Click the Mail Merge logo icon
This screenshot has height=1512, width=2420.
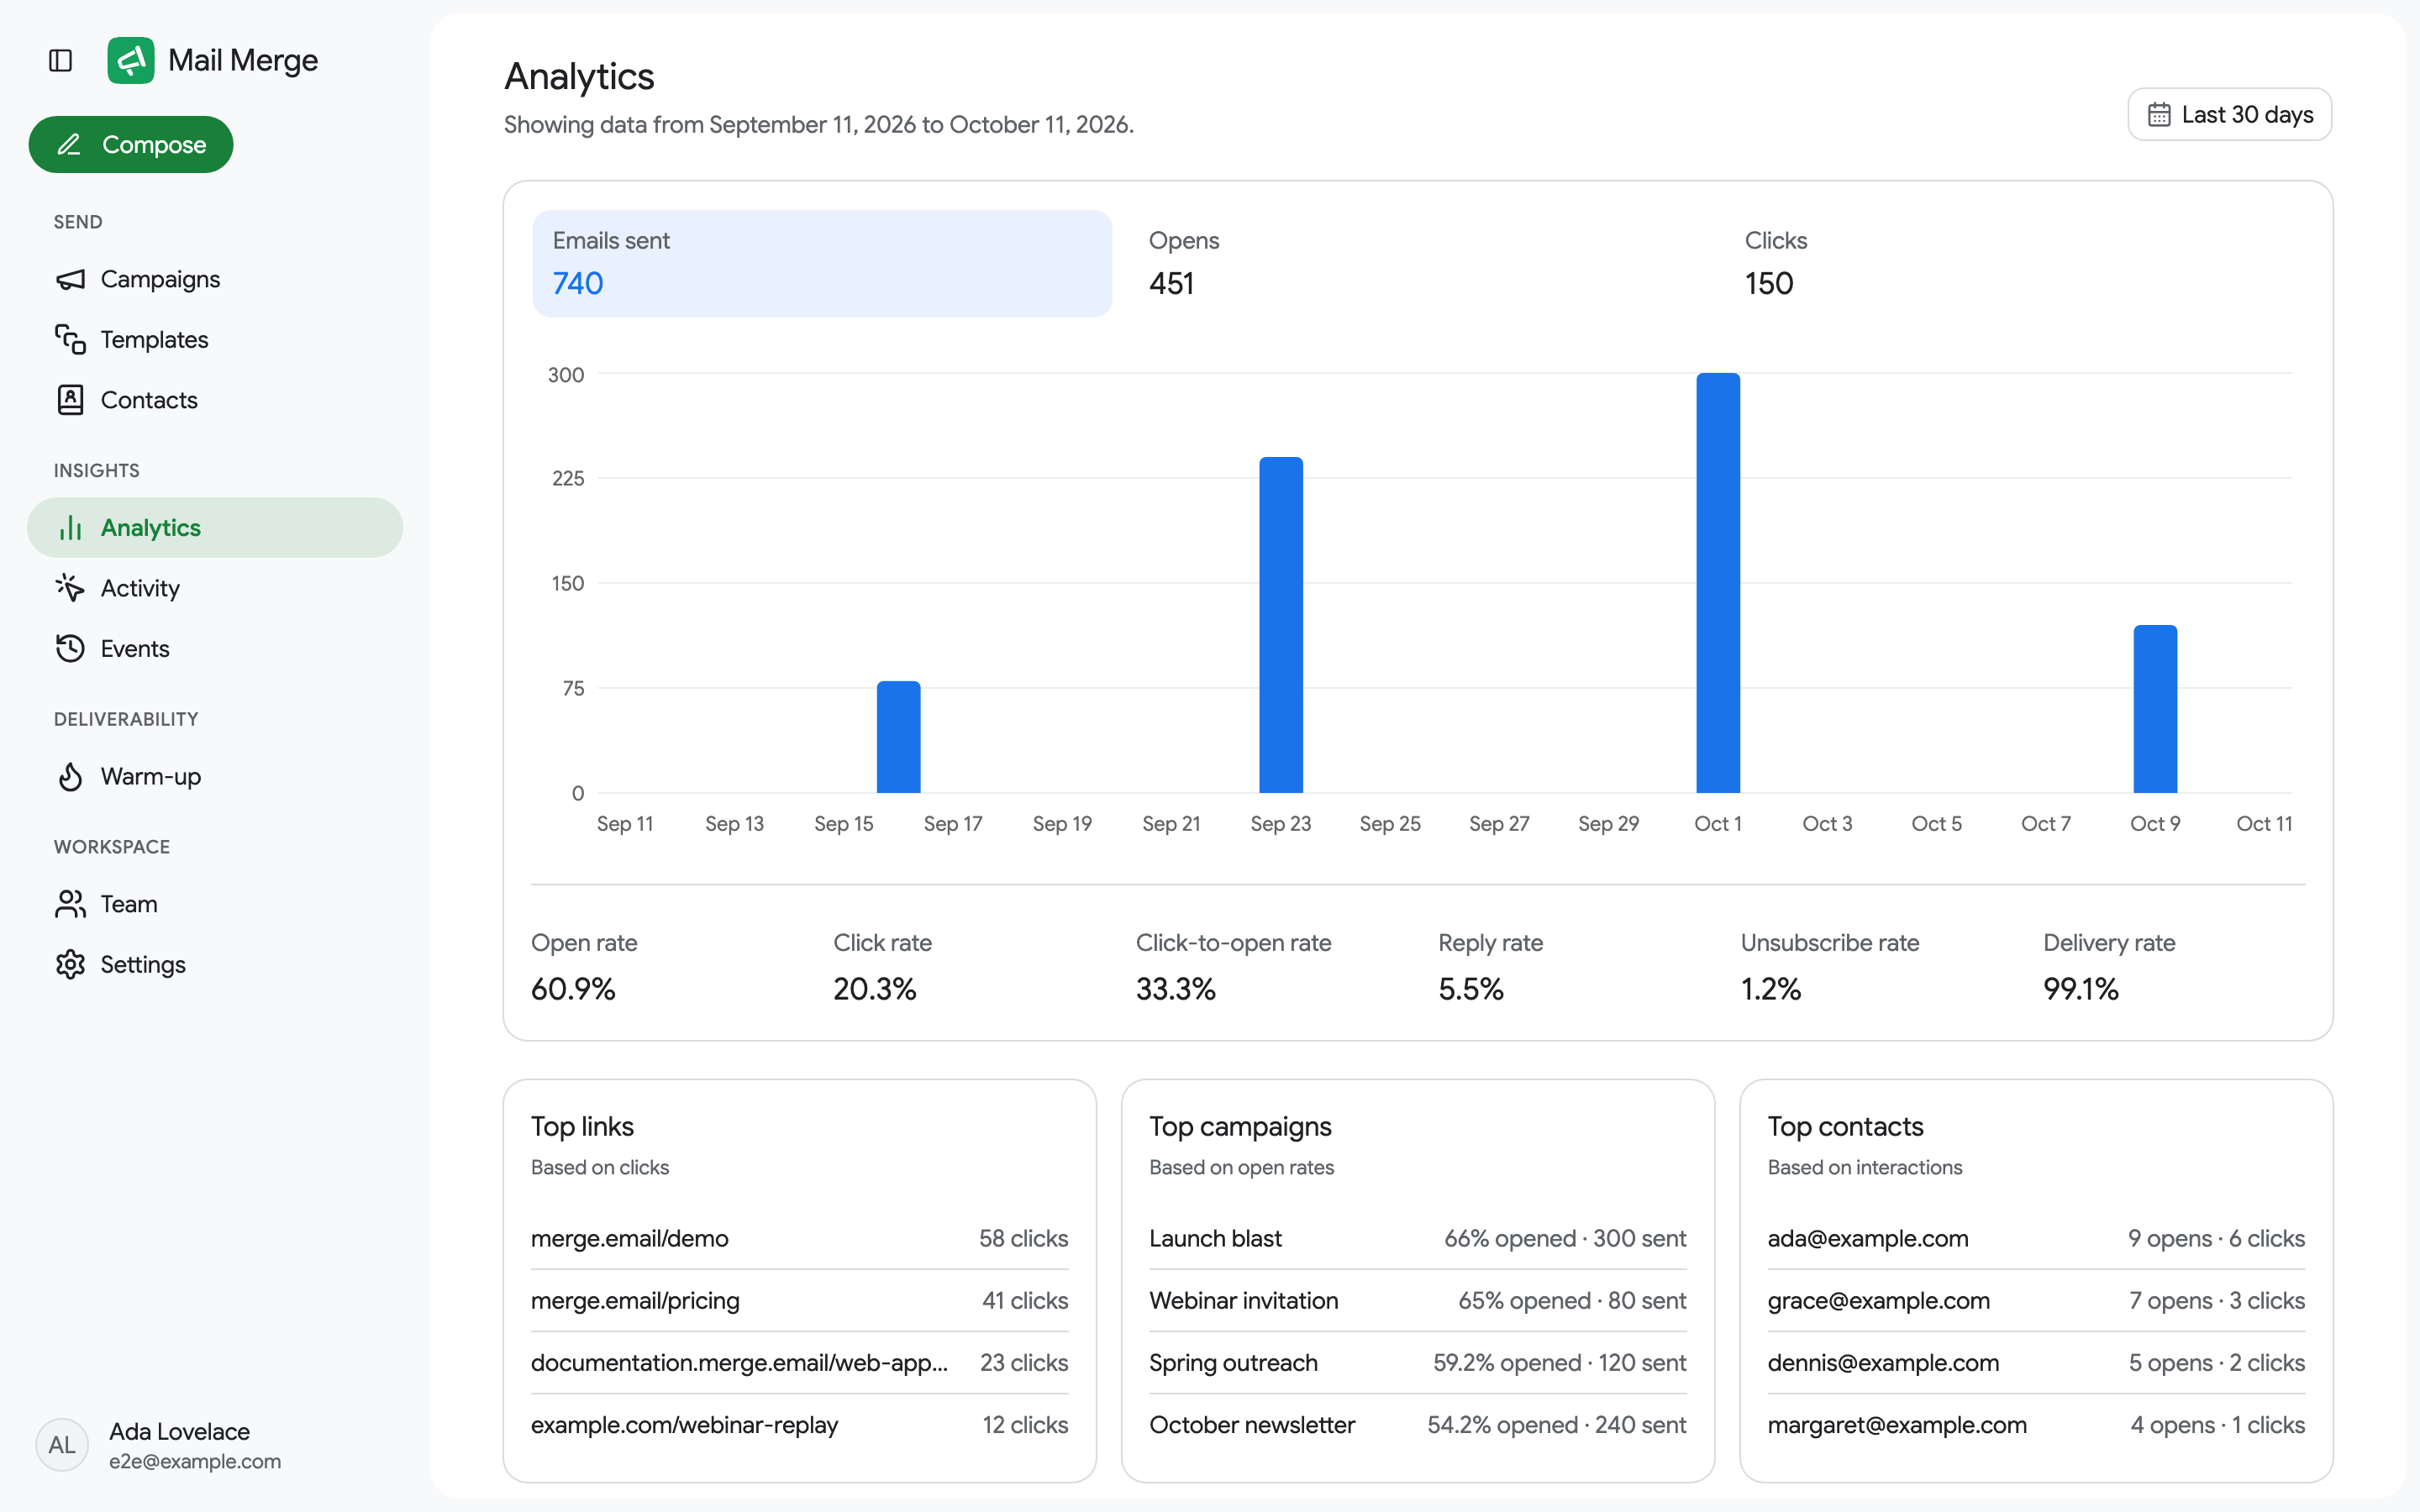tap(131, 60)
